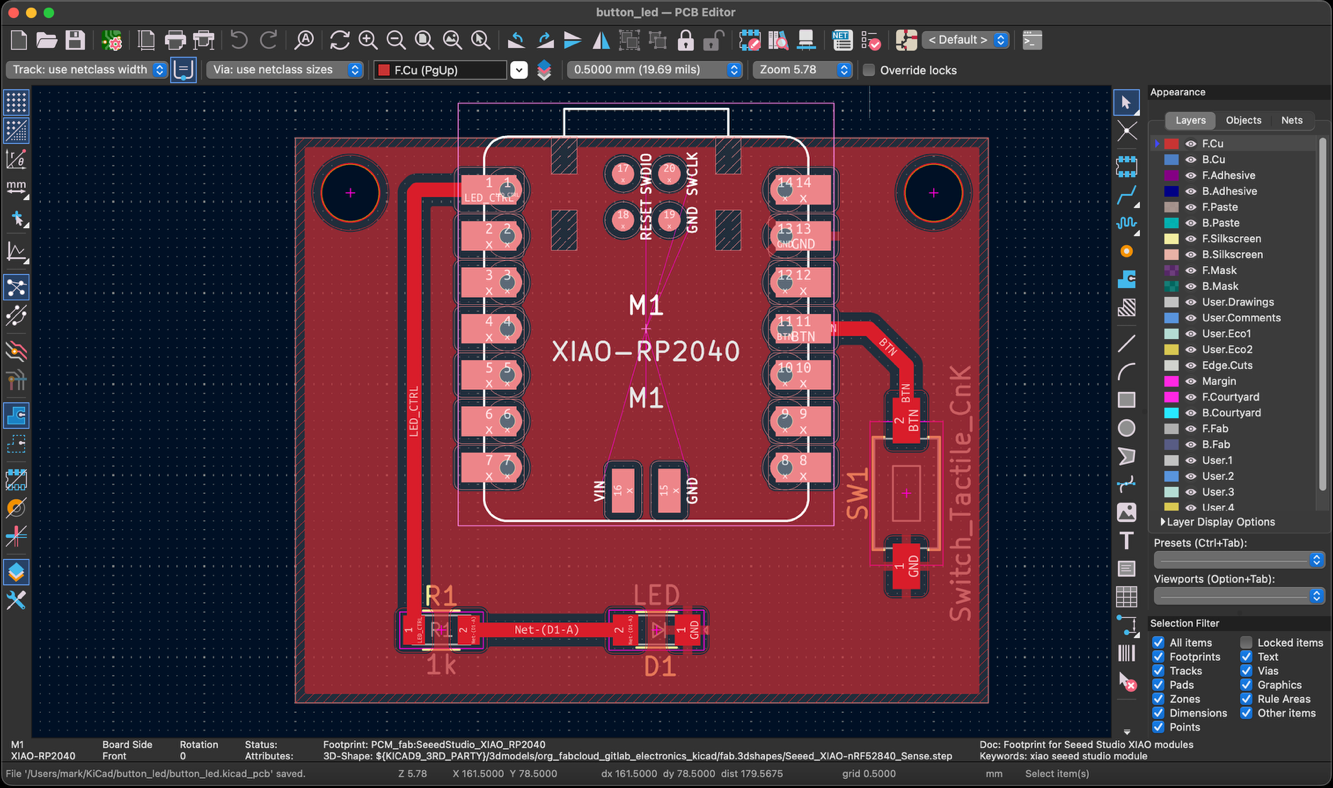Select the Add Text tool
Image resolution: width=1333 pixels, height=788 pixels.
click(x=1127, y=540)
